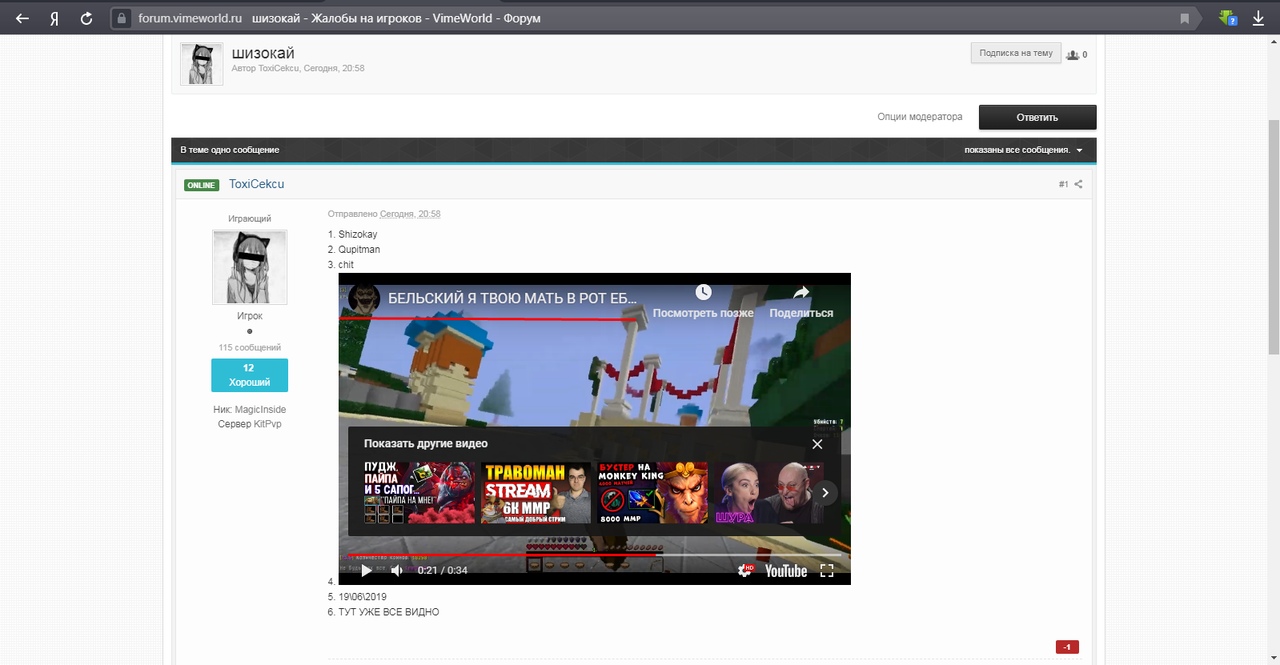Click the 'Показать другие видео' heading
The image size is (1280, 665).
click(426, 444)
